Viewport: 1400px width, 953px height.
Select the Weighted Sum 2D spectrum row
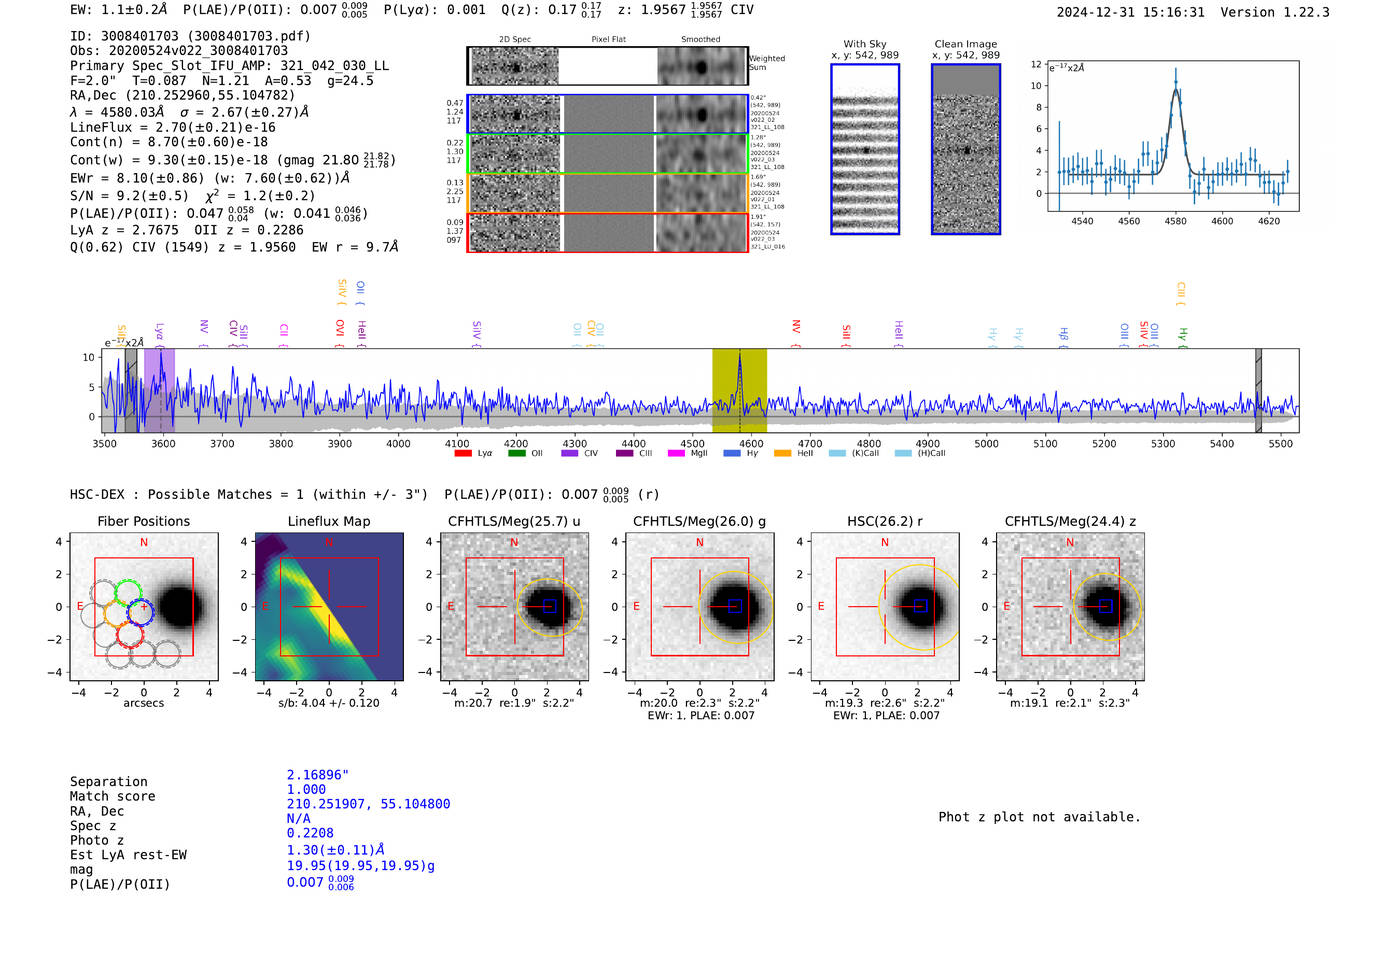(x=608, y=66)
